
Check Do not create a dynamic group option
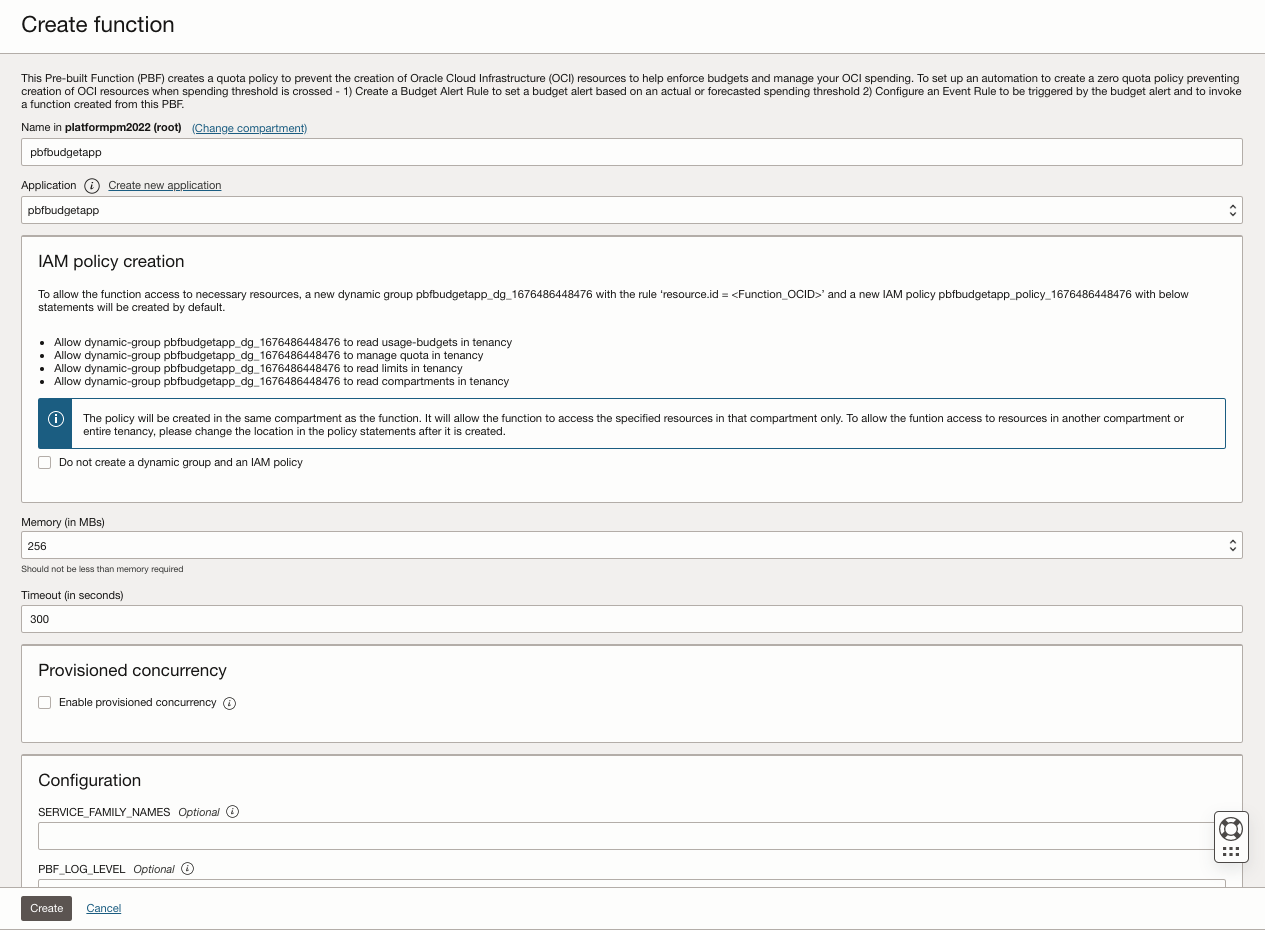tap(44, 462)
